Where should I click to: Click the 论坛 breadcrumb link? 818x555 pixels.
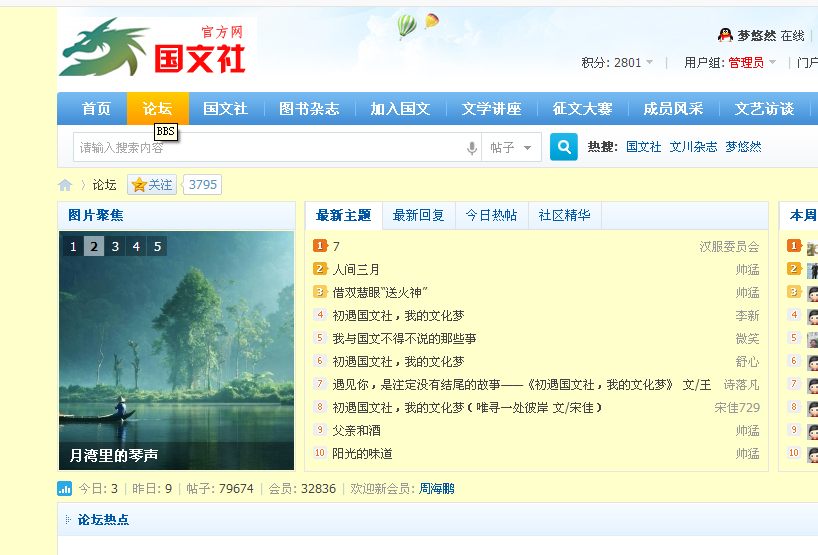(x=104, y=185)
